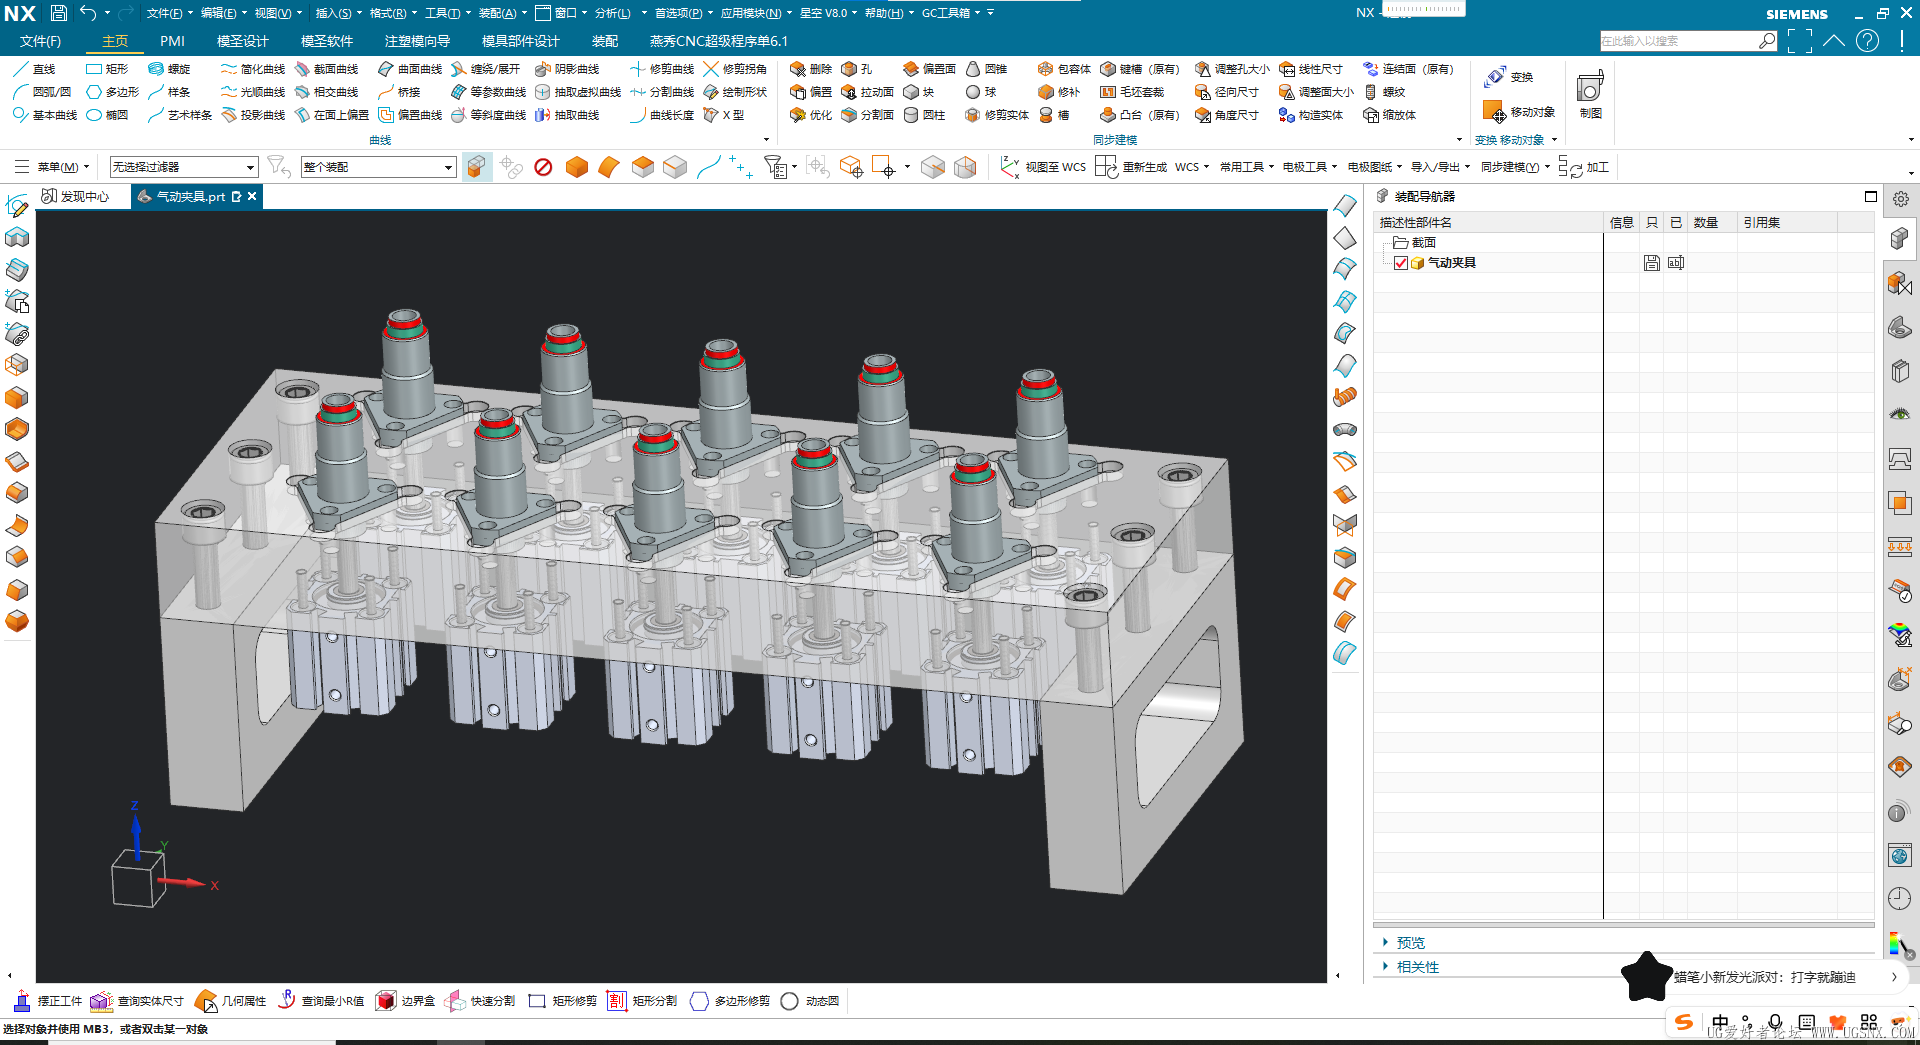Click the 边界盒 bounding box tool
Screen dimensions: 1920x1045
click(x=405, y=1001)
